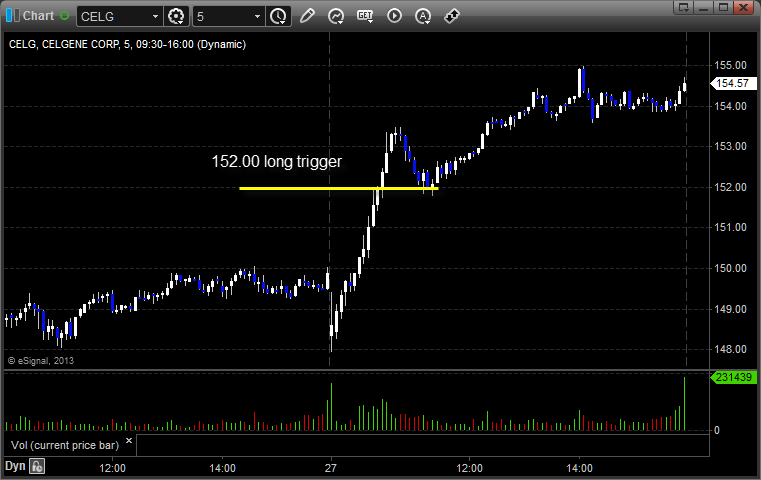Select the pencil drawing tools icon
Viewport: 761px width, 480px height.
pyautogui.click(x=307, y=16)
